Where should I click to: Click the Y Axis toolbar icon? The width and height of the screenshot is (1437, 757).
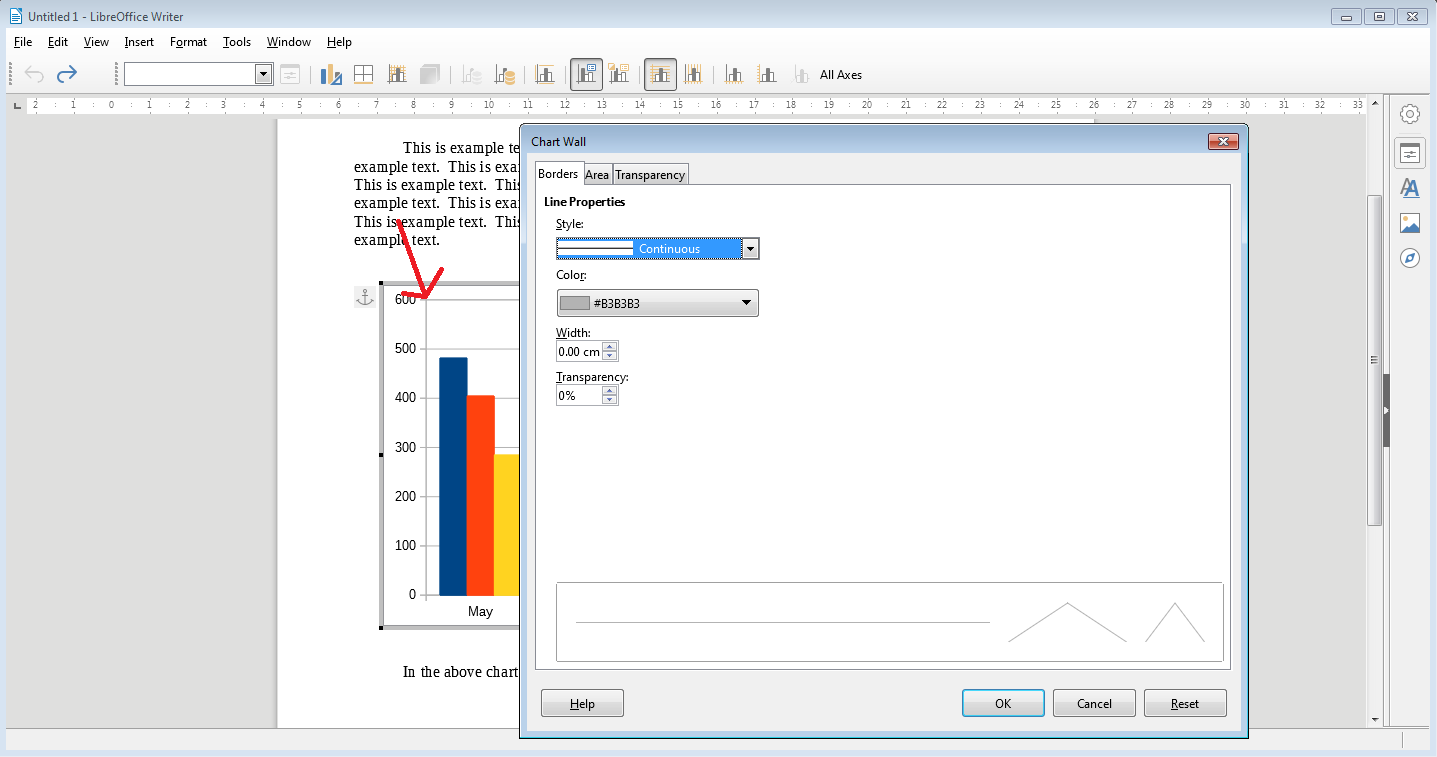(767, 74)
